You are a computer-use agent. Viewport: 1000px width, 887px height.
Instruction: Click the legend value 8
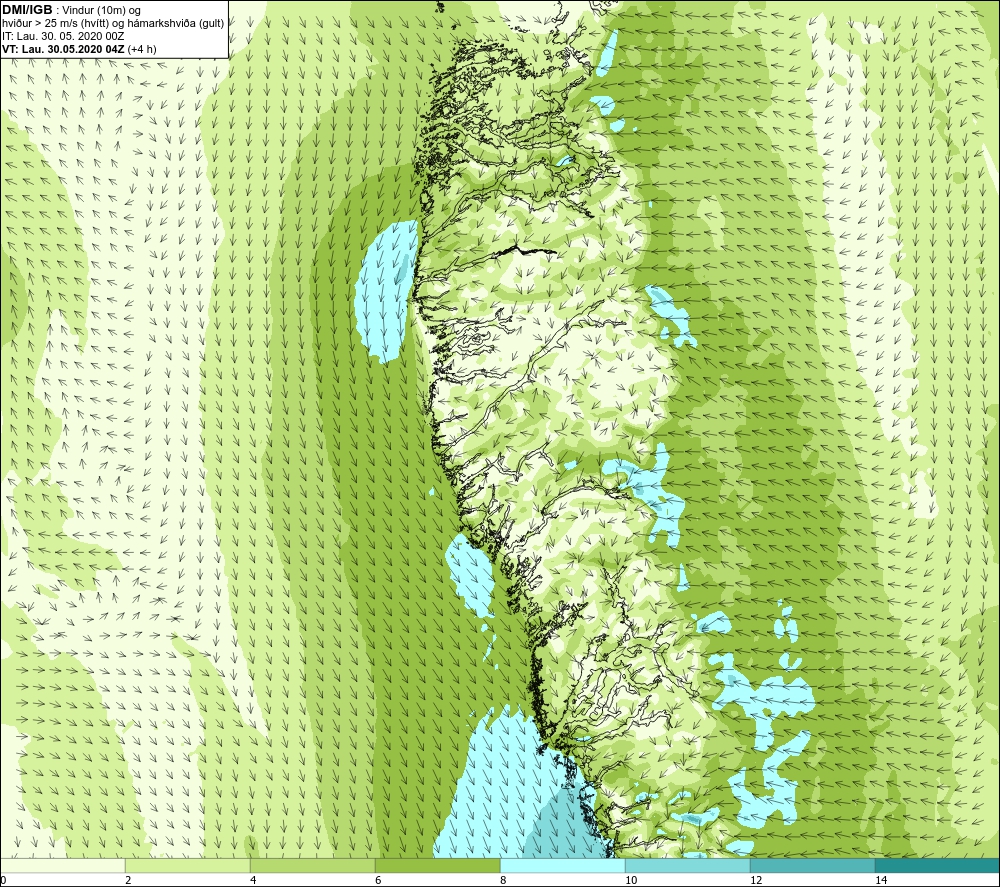pyautogui.click(x=503, y=880)
